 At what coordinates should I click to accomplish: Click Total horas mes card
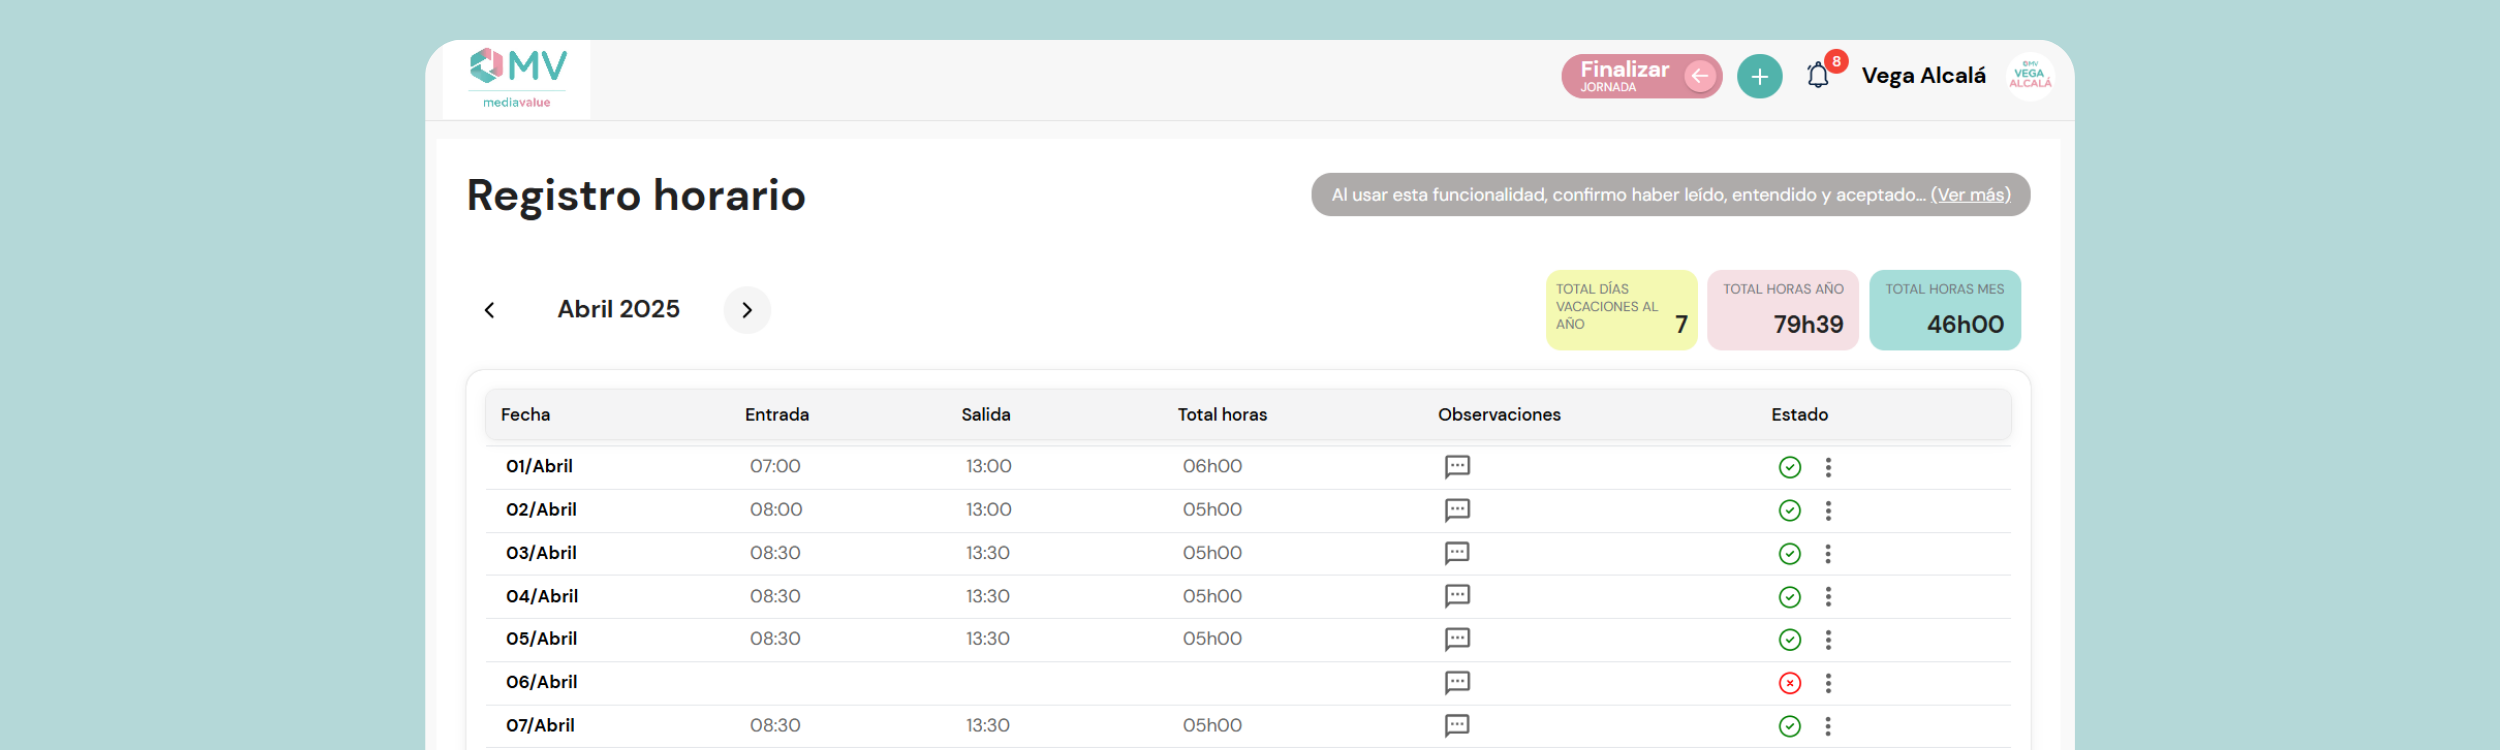pyautogui.click(x=1945, y=310)
